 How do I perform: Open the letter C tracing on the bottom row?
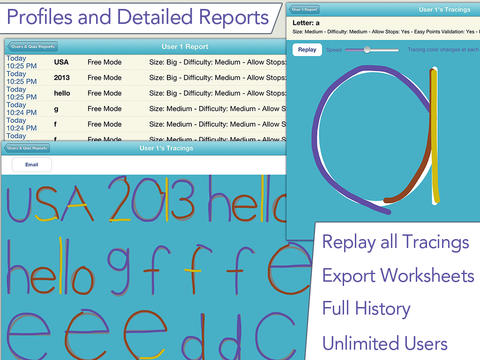pyautogui.click(x=275, y=336)
